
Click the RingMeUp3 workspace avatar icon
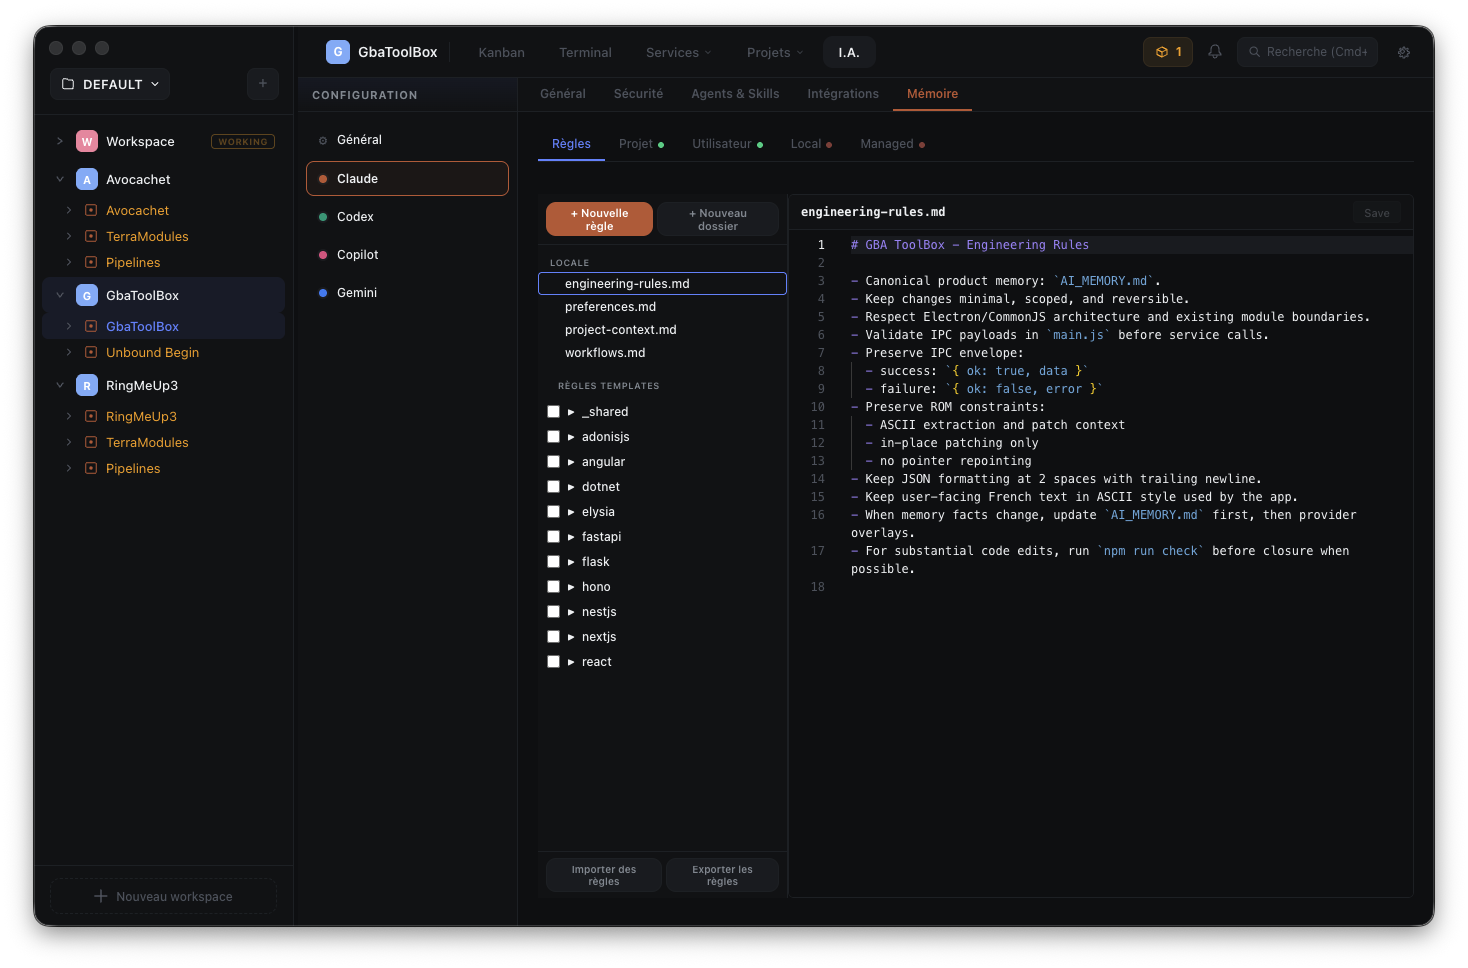click(87, 386)
